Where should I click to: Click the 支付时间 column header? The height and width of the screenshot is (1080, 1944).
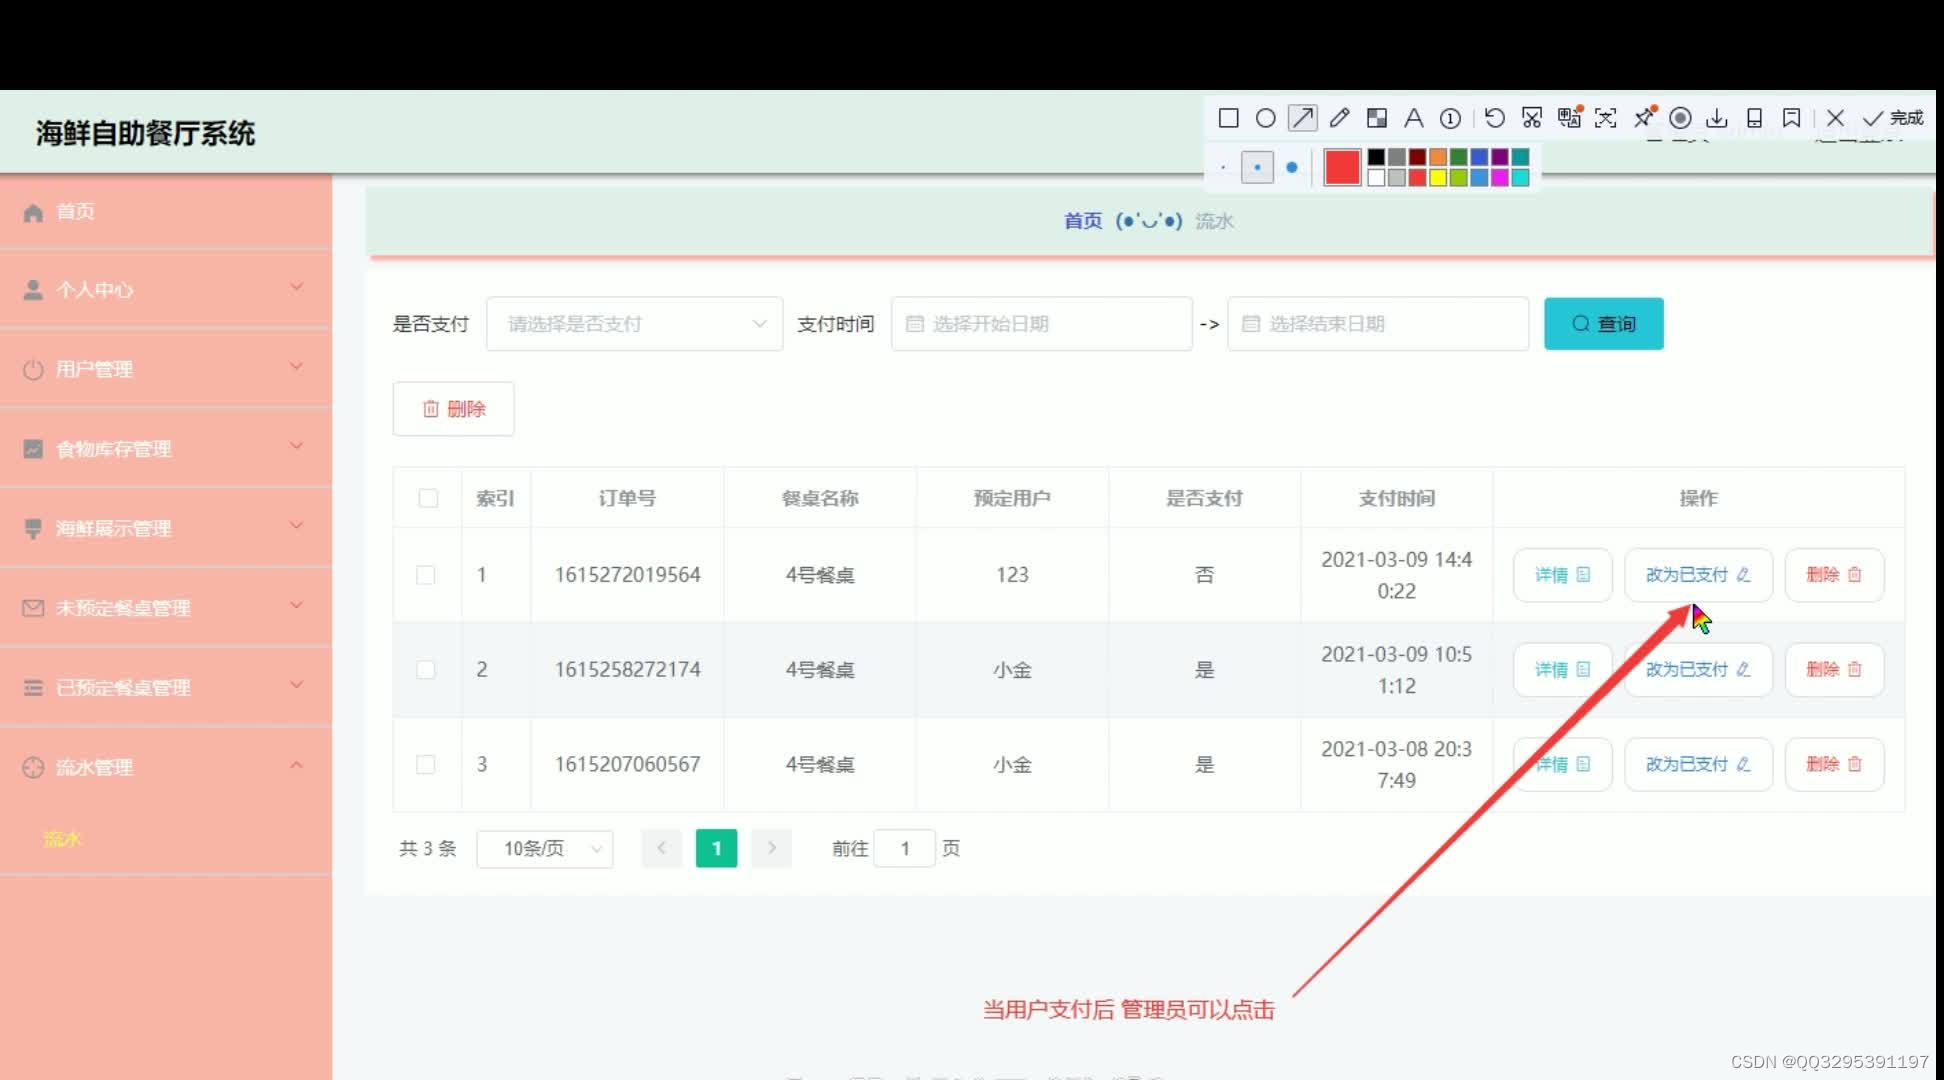[x=1396, y=498]
